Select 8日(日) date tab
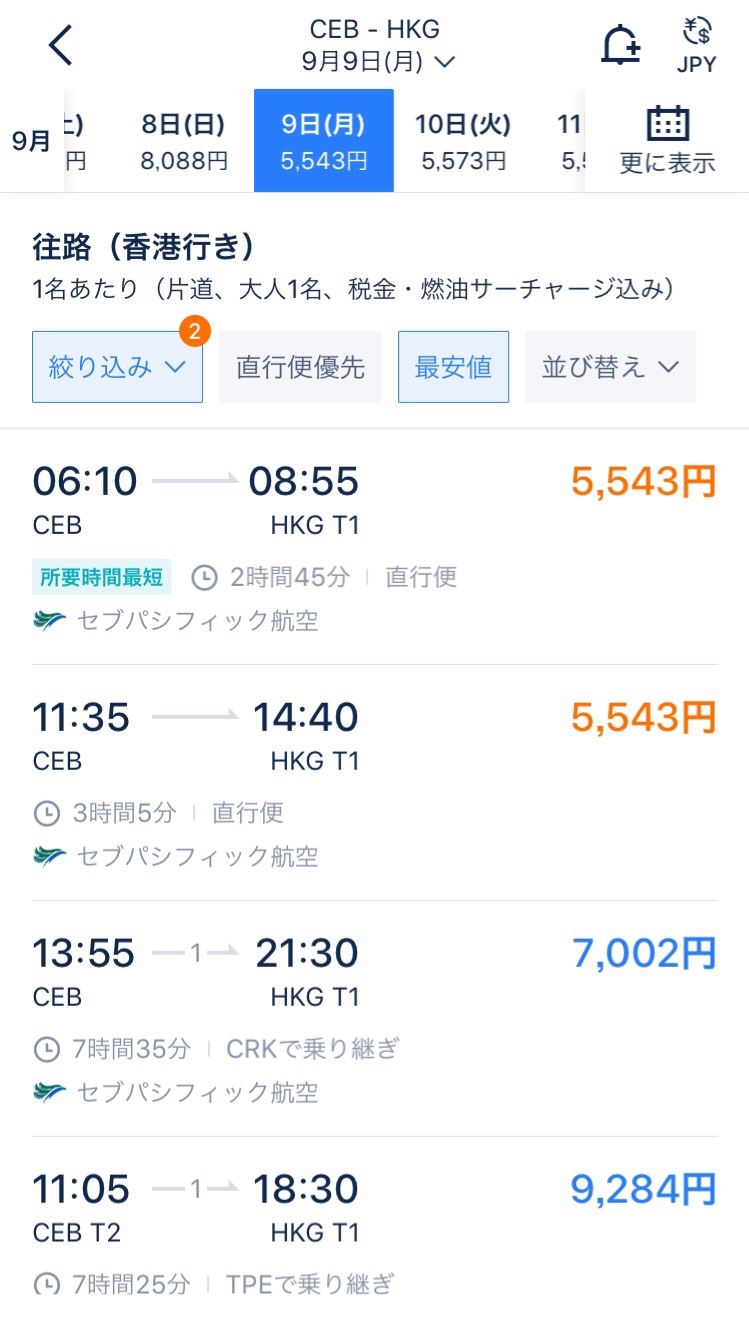The width and height of the screenshot is (749, 1331). tap(184, 141)
